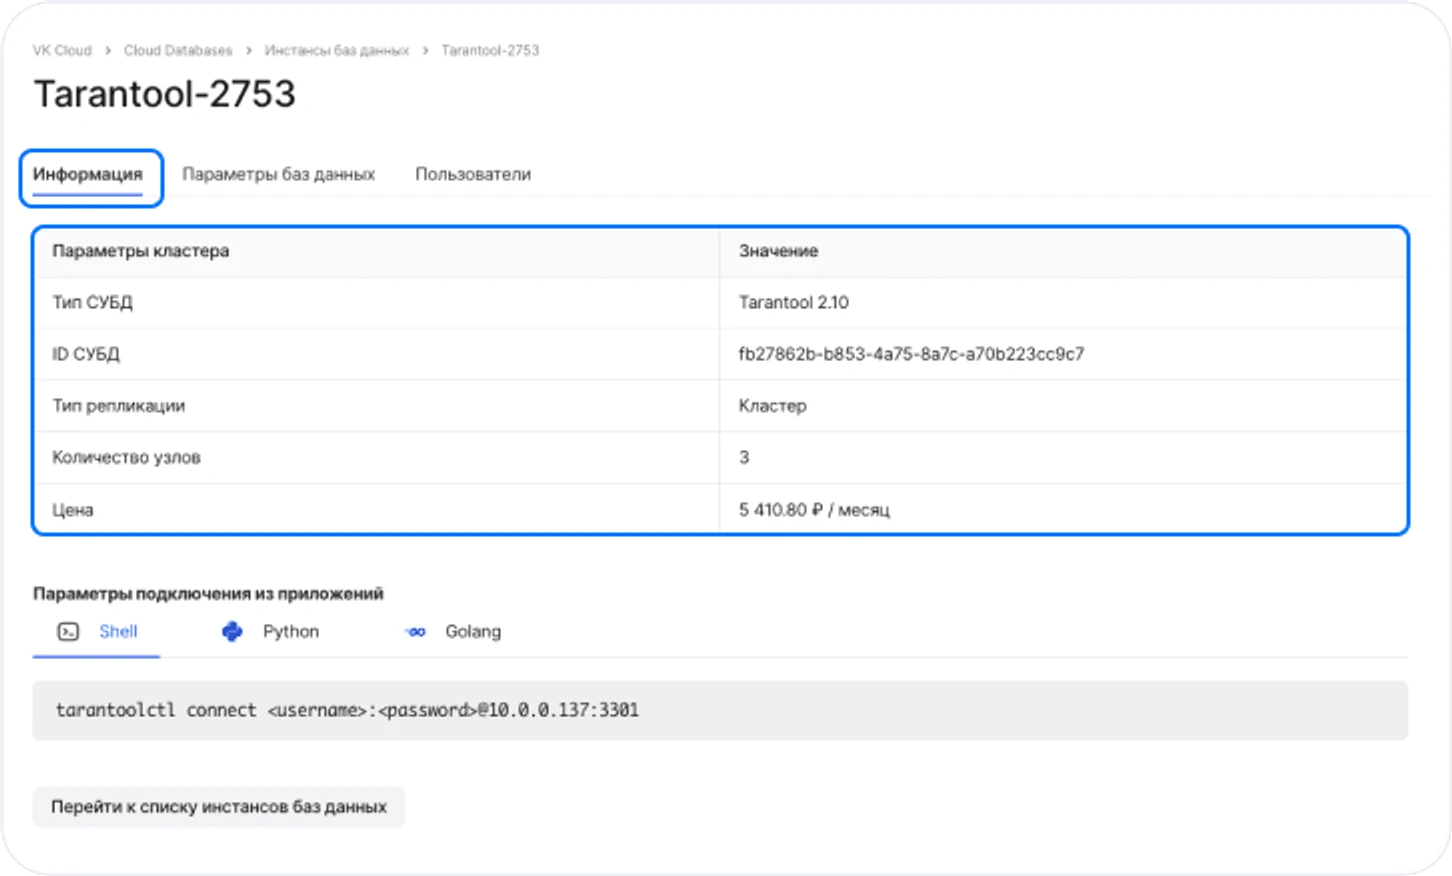Click the Golang gopher icon
The image size is (1452, 876).
[x=415, y=632]
